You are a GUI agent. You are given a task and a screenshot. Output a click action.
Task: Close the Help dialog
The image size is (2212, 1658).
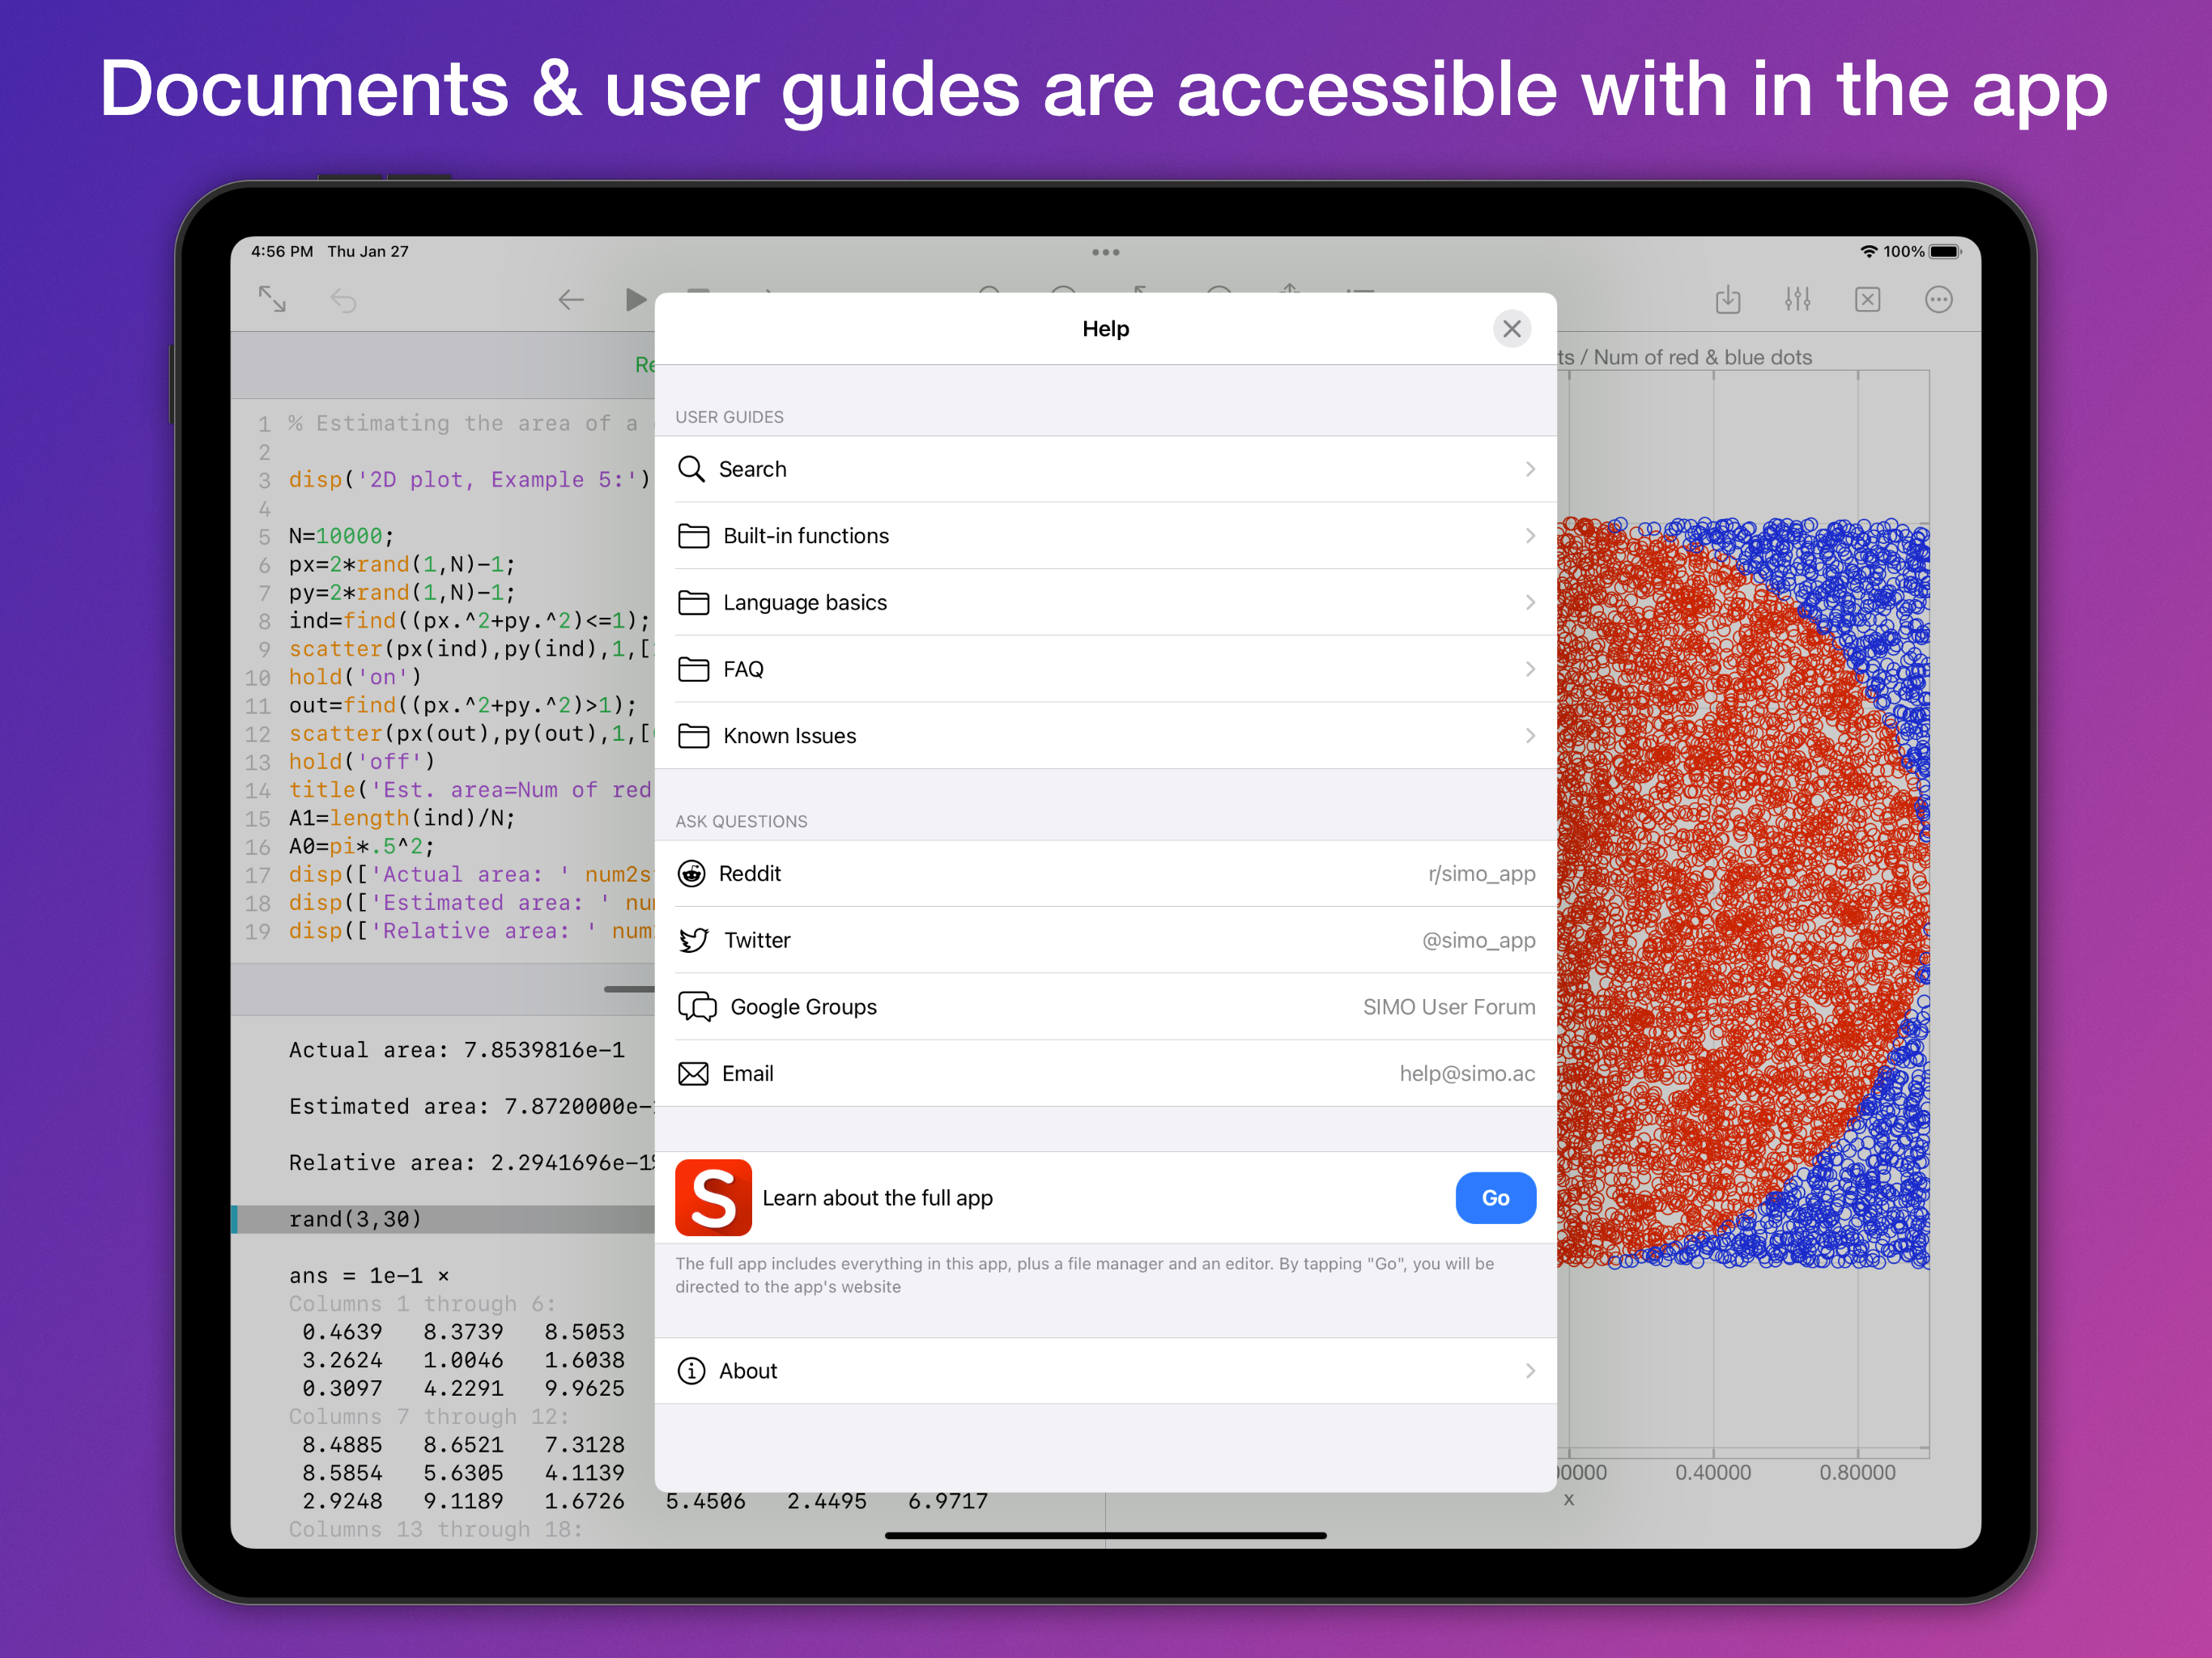(x=1511, y=329)
